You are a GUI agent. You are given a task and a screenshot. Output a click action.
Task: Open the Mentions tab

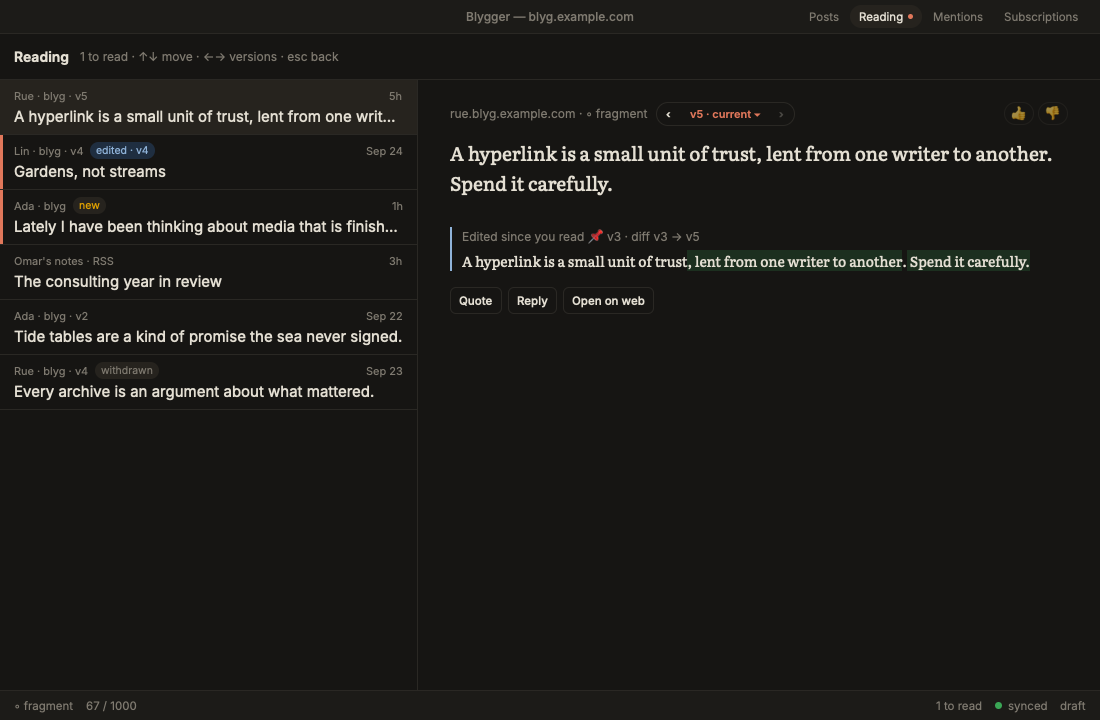click(x=958, y=17)
